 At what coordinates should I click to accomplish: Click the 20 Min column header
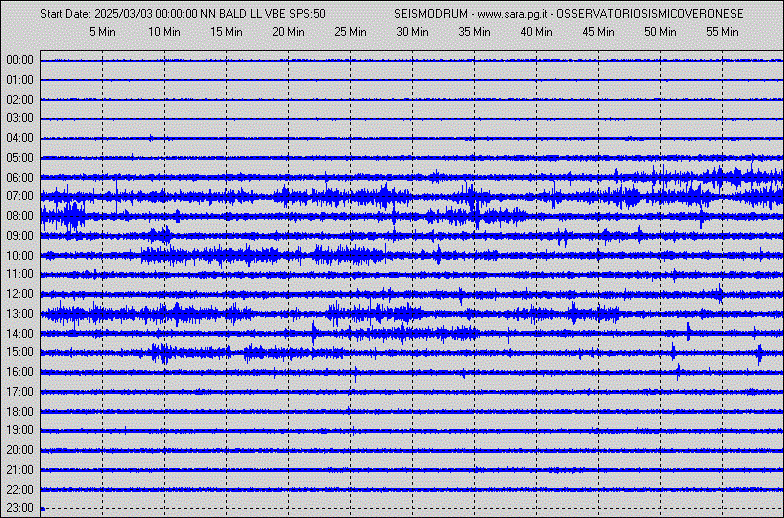(x=288, y=32)
